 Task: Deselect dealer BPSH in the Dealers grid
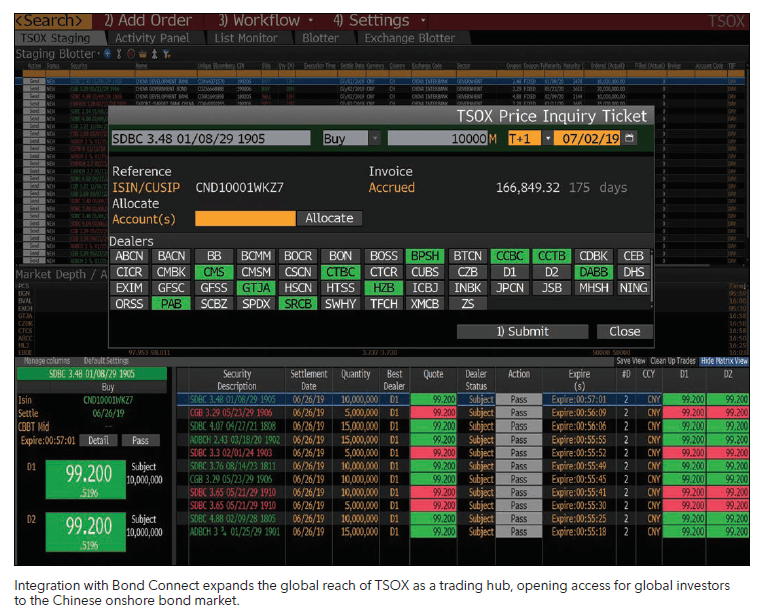(x=425, y=256)
